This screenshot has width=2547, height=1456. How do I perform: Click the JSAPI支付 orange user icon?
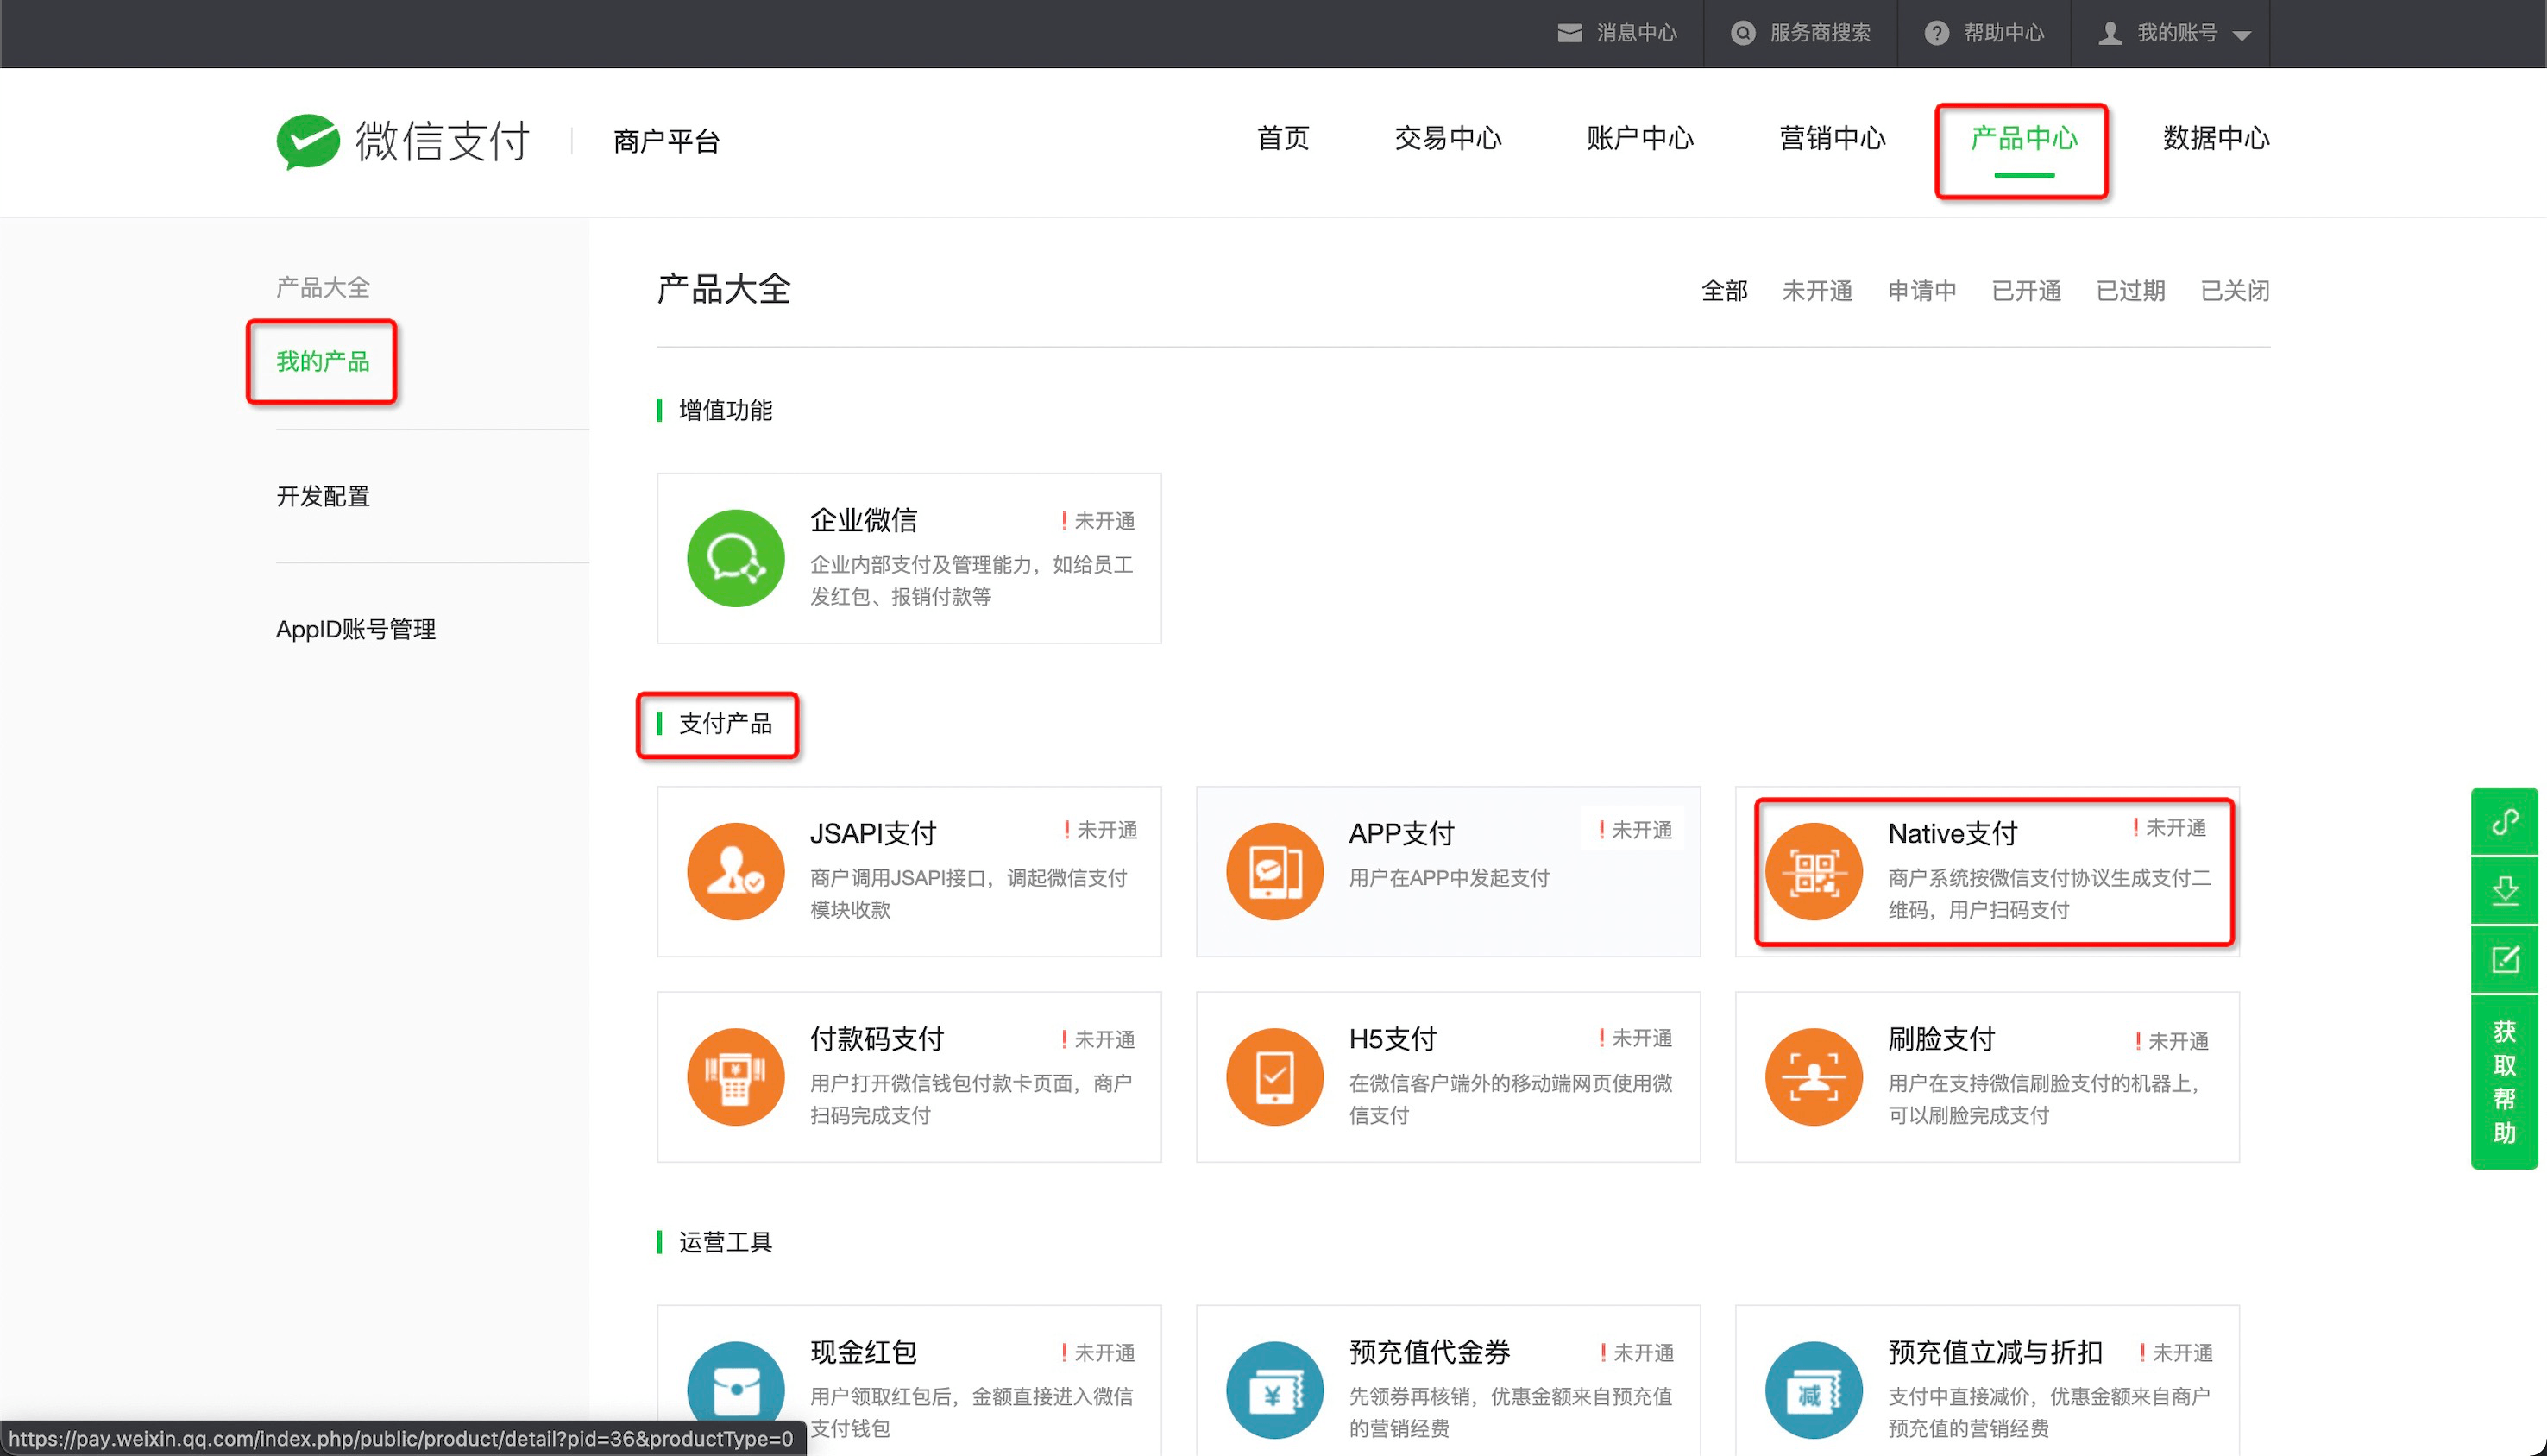tap(735, 871)
